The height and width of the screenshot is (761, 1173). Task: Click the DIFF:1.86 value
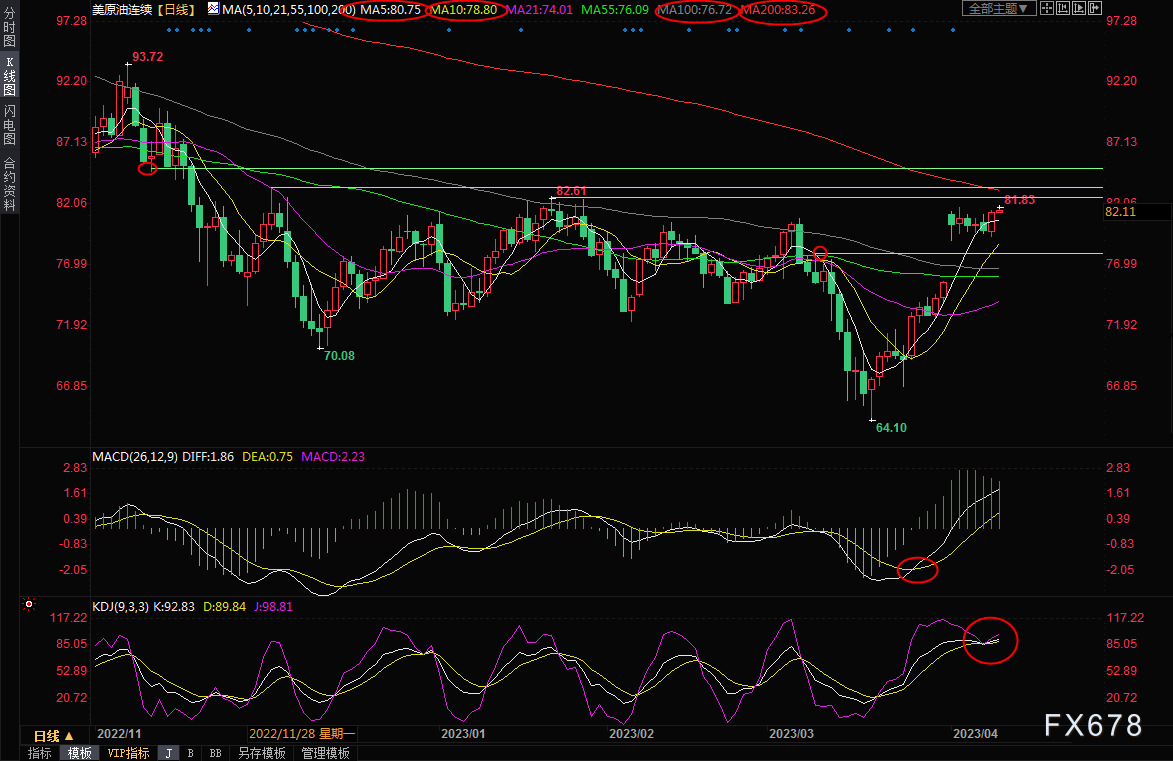coord(208,456)
